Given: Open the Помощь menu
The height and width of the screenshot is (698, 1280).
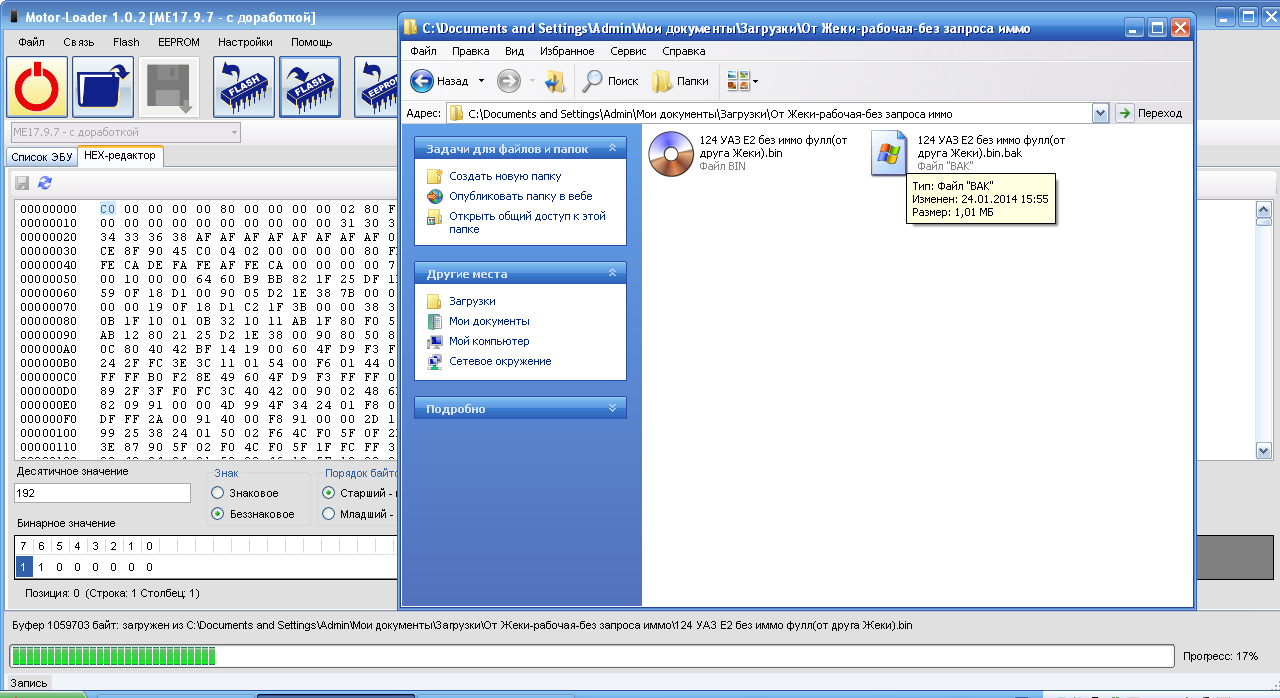Looking at the screenshot, I should click(x=312, y=42).
